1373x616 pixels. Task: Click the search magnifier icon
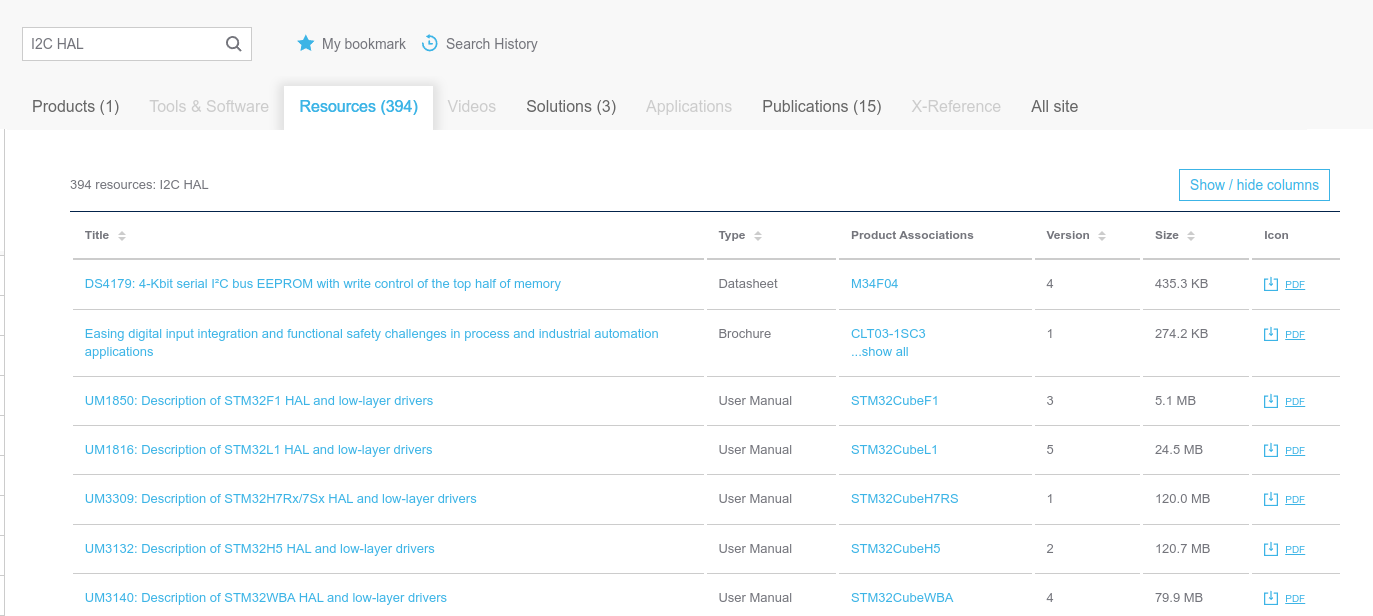pyautogui.click(x=233, y=44)
